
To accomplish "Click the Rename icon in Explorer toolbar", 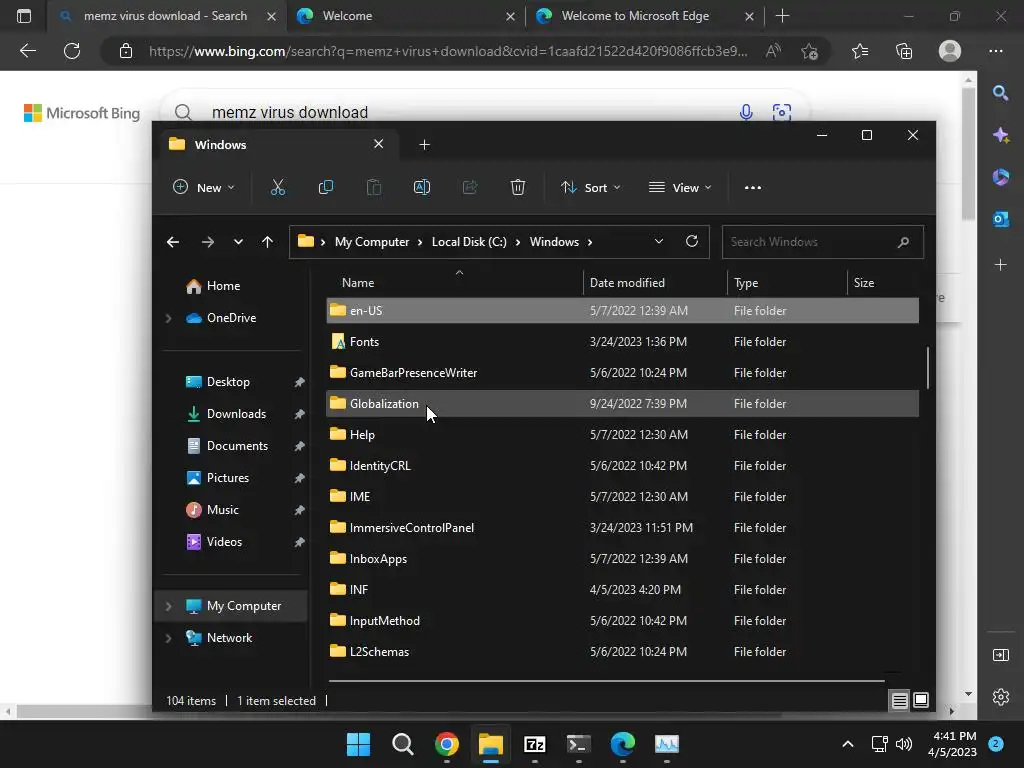I will 422,187.
